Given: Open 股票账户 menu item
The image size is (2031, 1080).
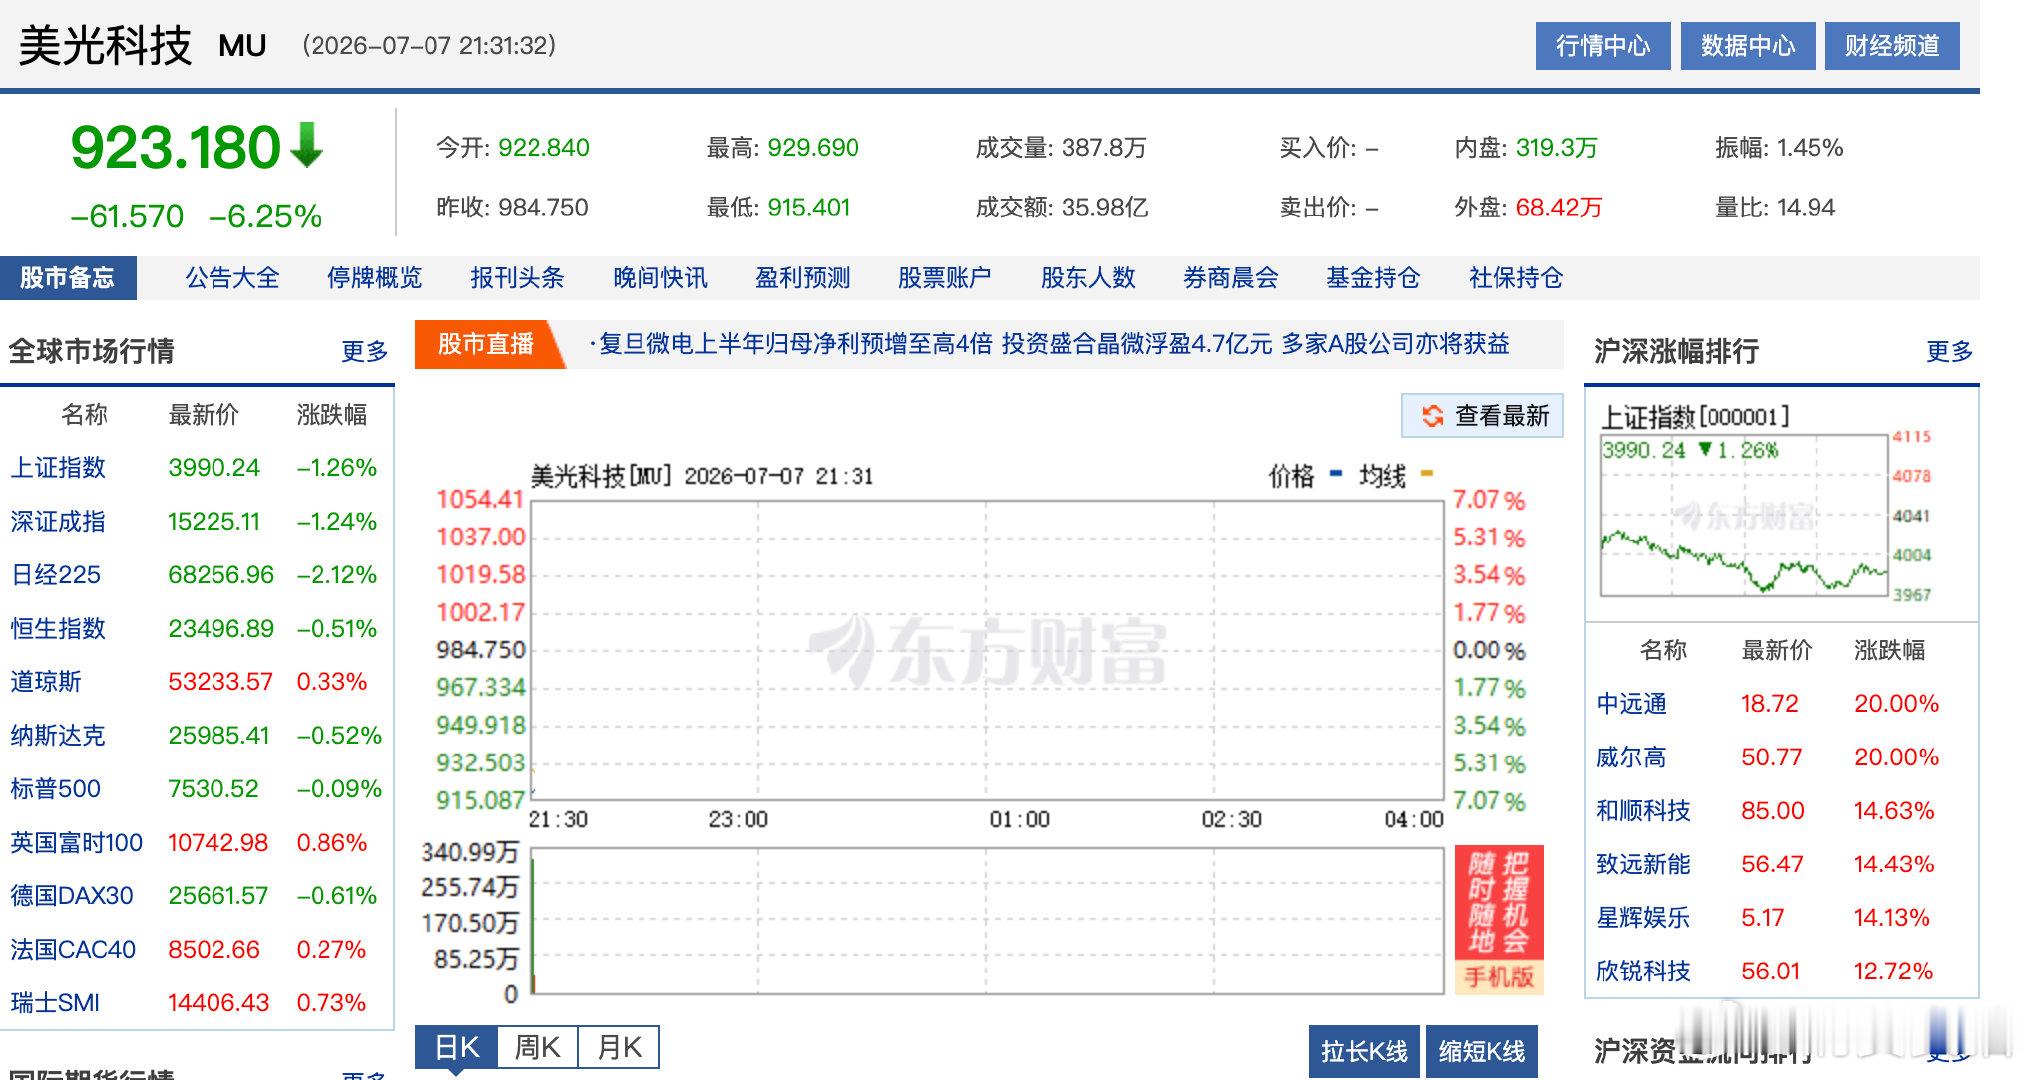Looking at the screenshot, I should click(945, 278).
